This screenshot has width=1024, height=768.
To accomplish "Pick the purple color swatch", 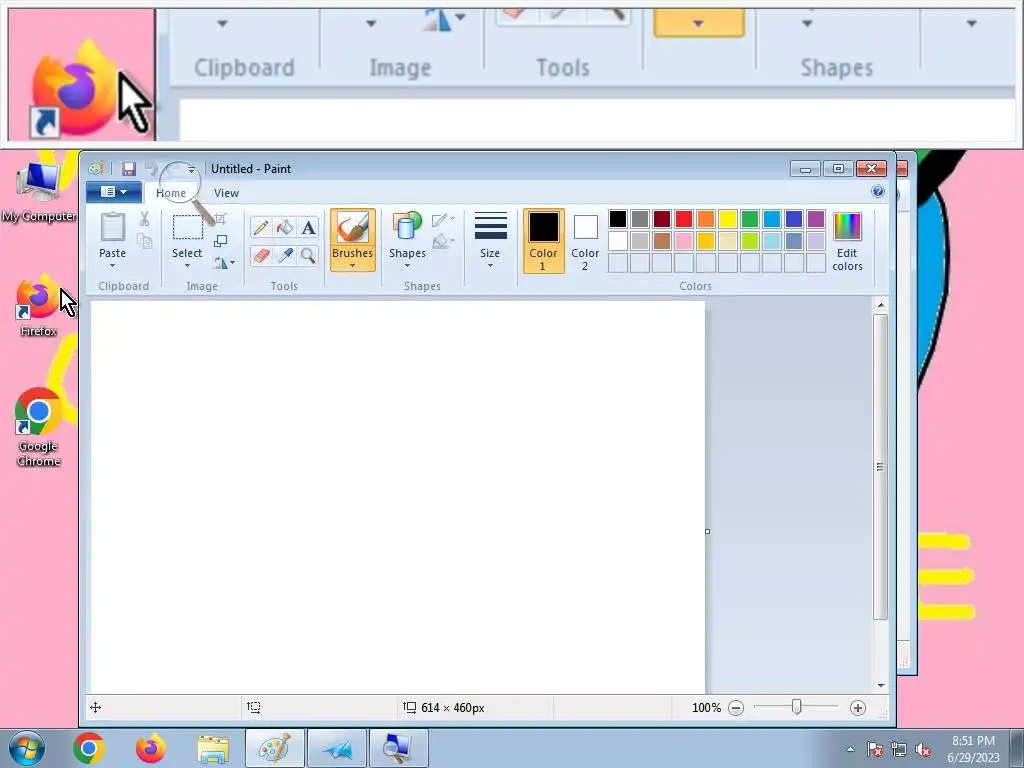I will point(816,219).
